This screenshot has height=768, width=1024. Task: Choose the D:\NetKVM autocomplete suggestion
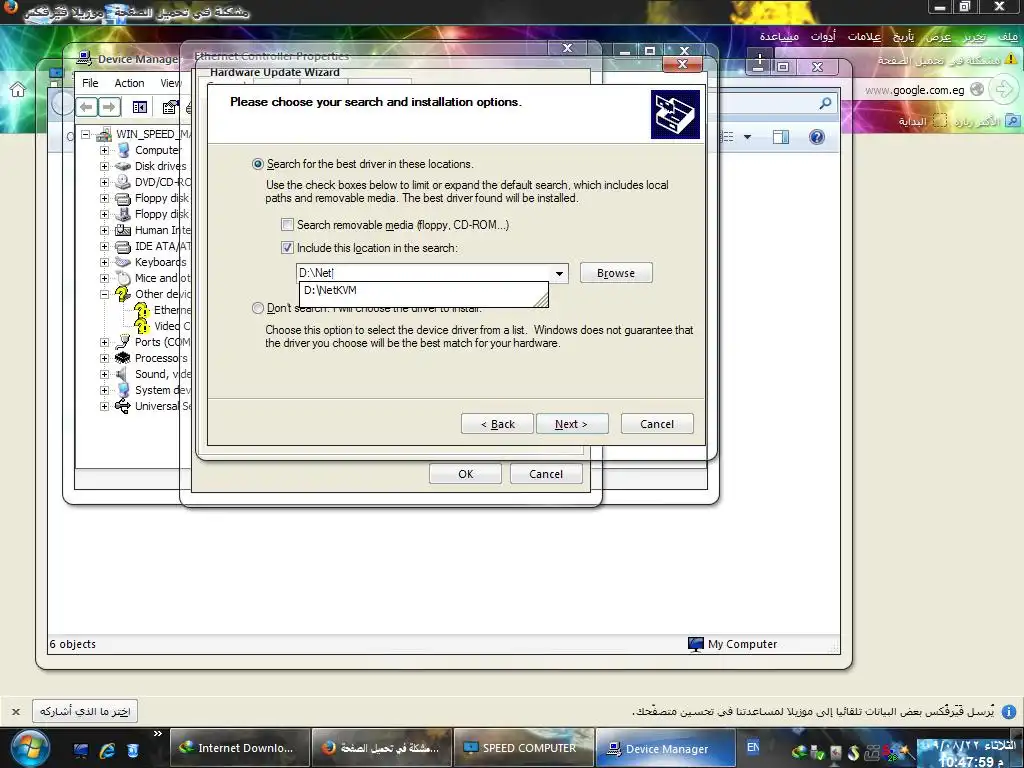coord(423,291)
